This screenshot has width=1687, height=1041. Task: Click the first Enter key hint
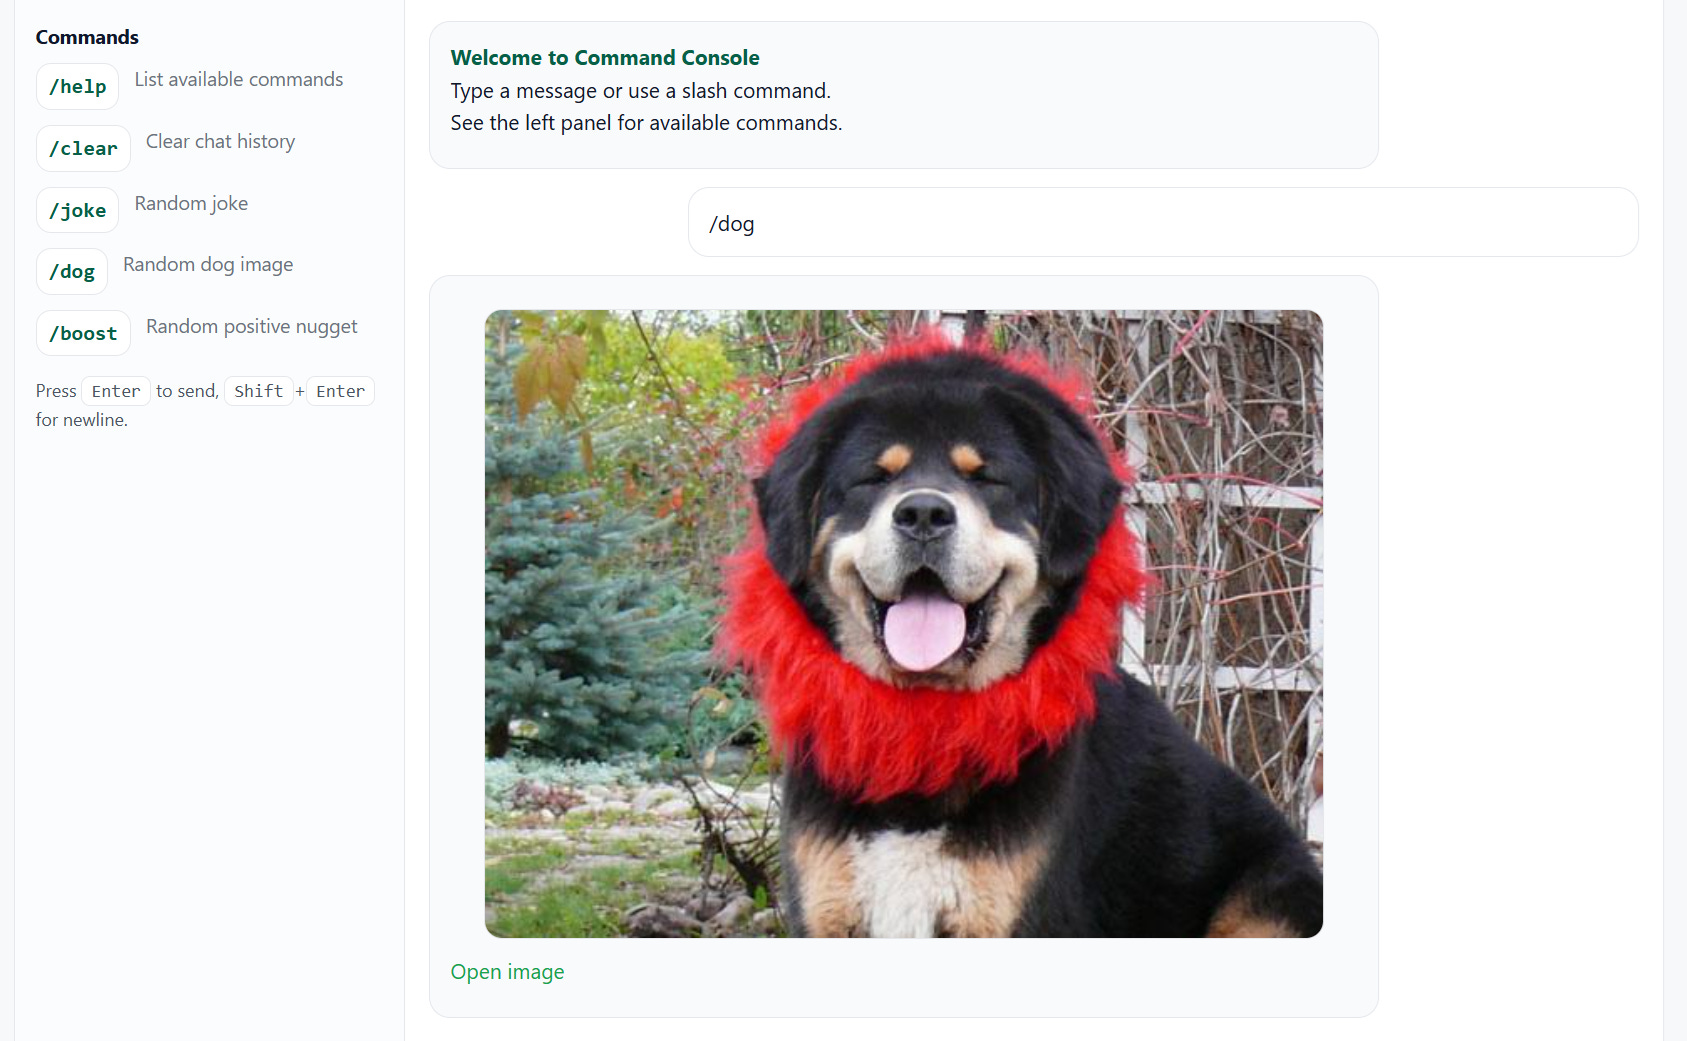pos(116,391)
